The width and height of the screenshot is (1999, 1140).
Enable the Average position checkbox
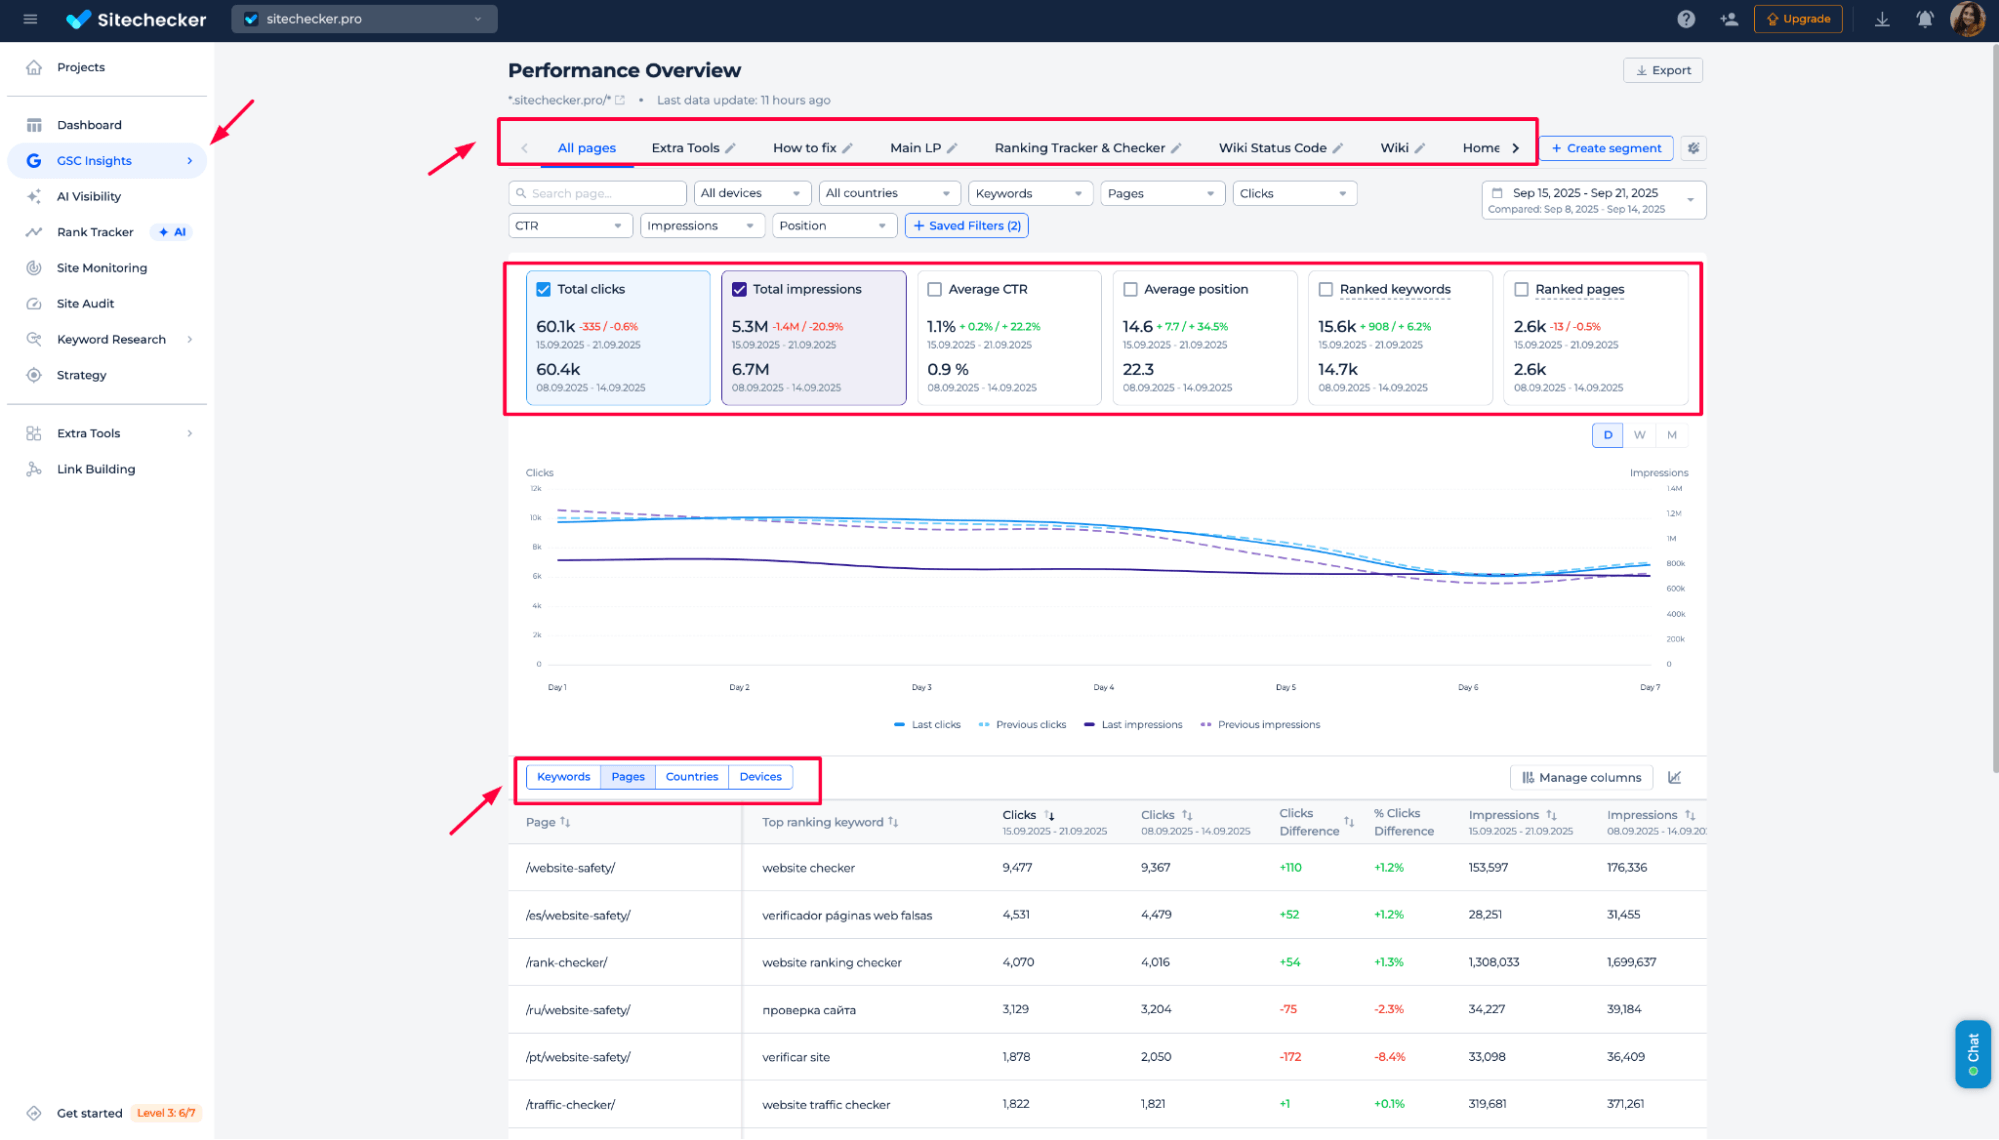coord(1130,290)
